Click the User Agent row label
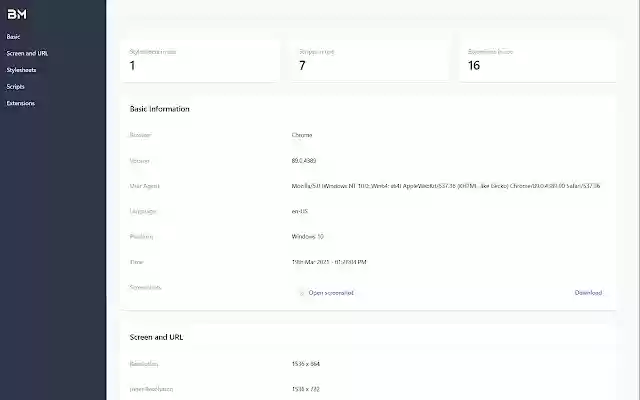Image resolution: width=640 pixels, height=400 pixels. click(x=144, y=186)
